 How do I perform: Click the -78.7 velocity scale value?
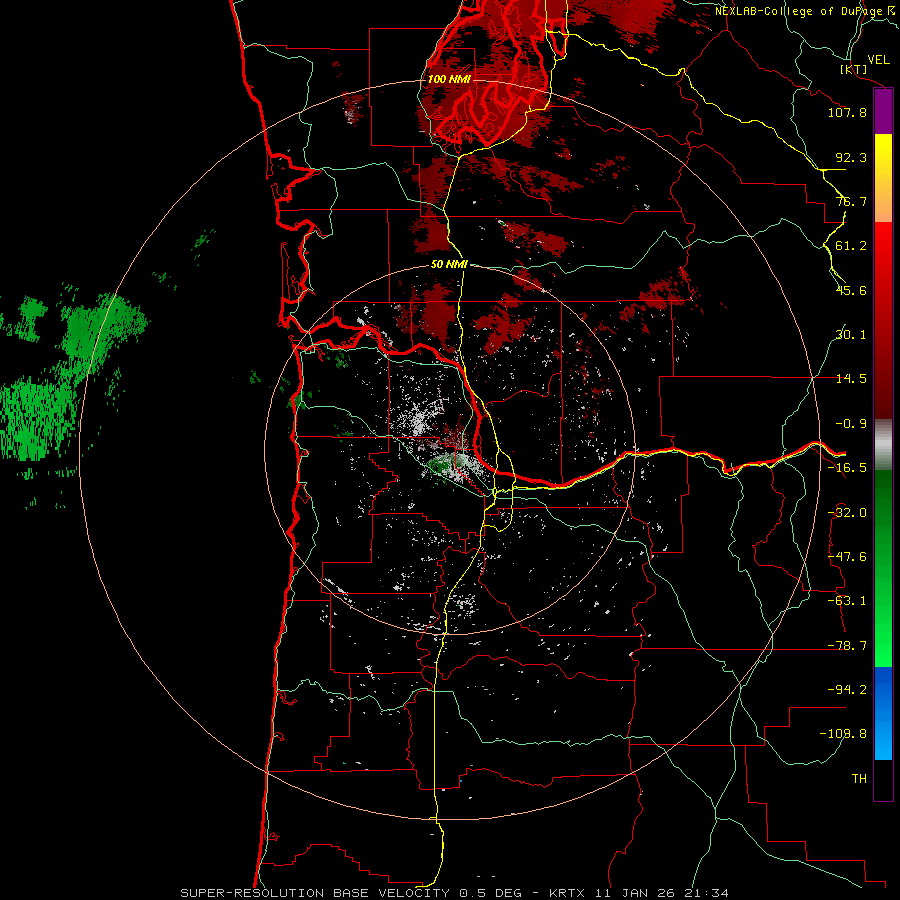(847, 646)
